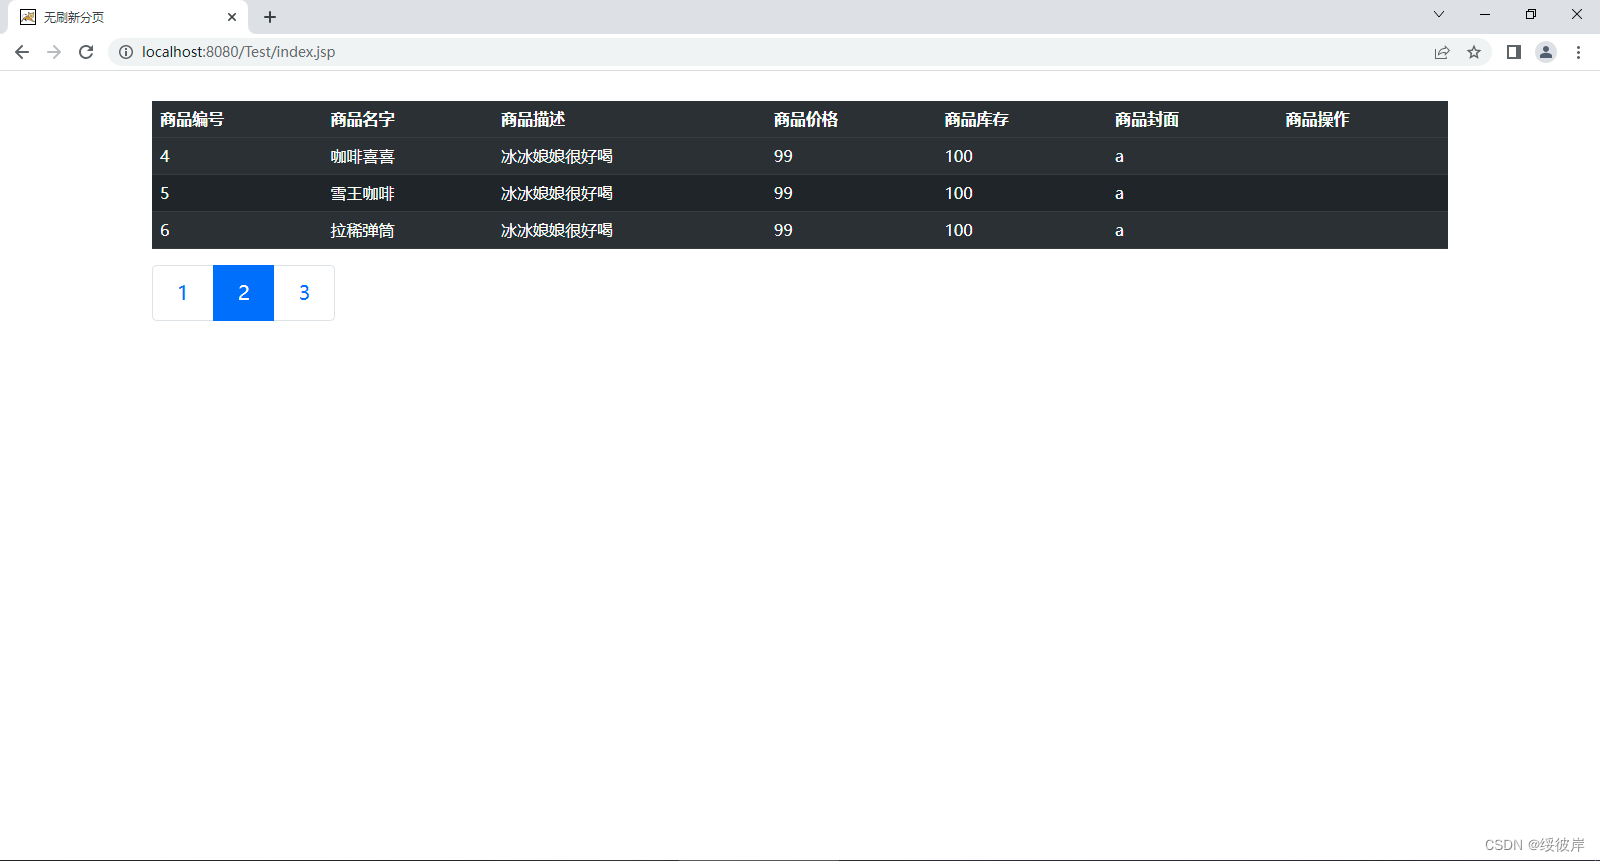
Task: Select product number 6 cell
Action: pos(165,231)
